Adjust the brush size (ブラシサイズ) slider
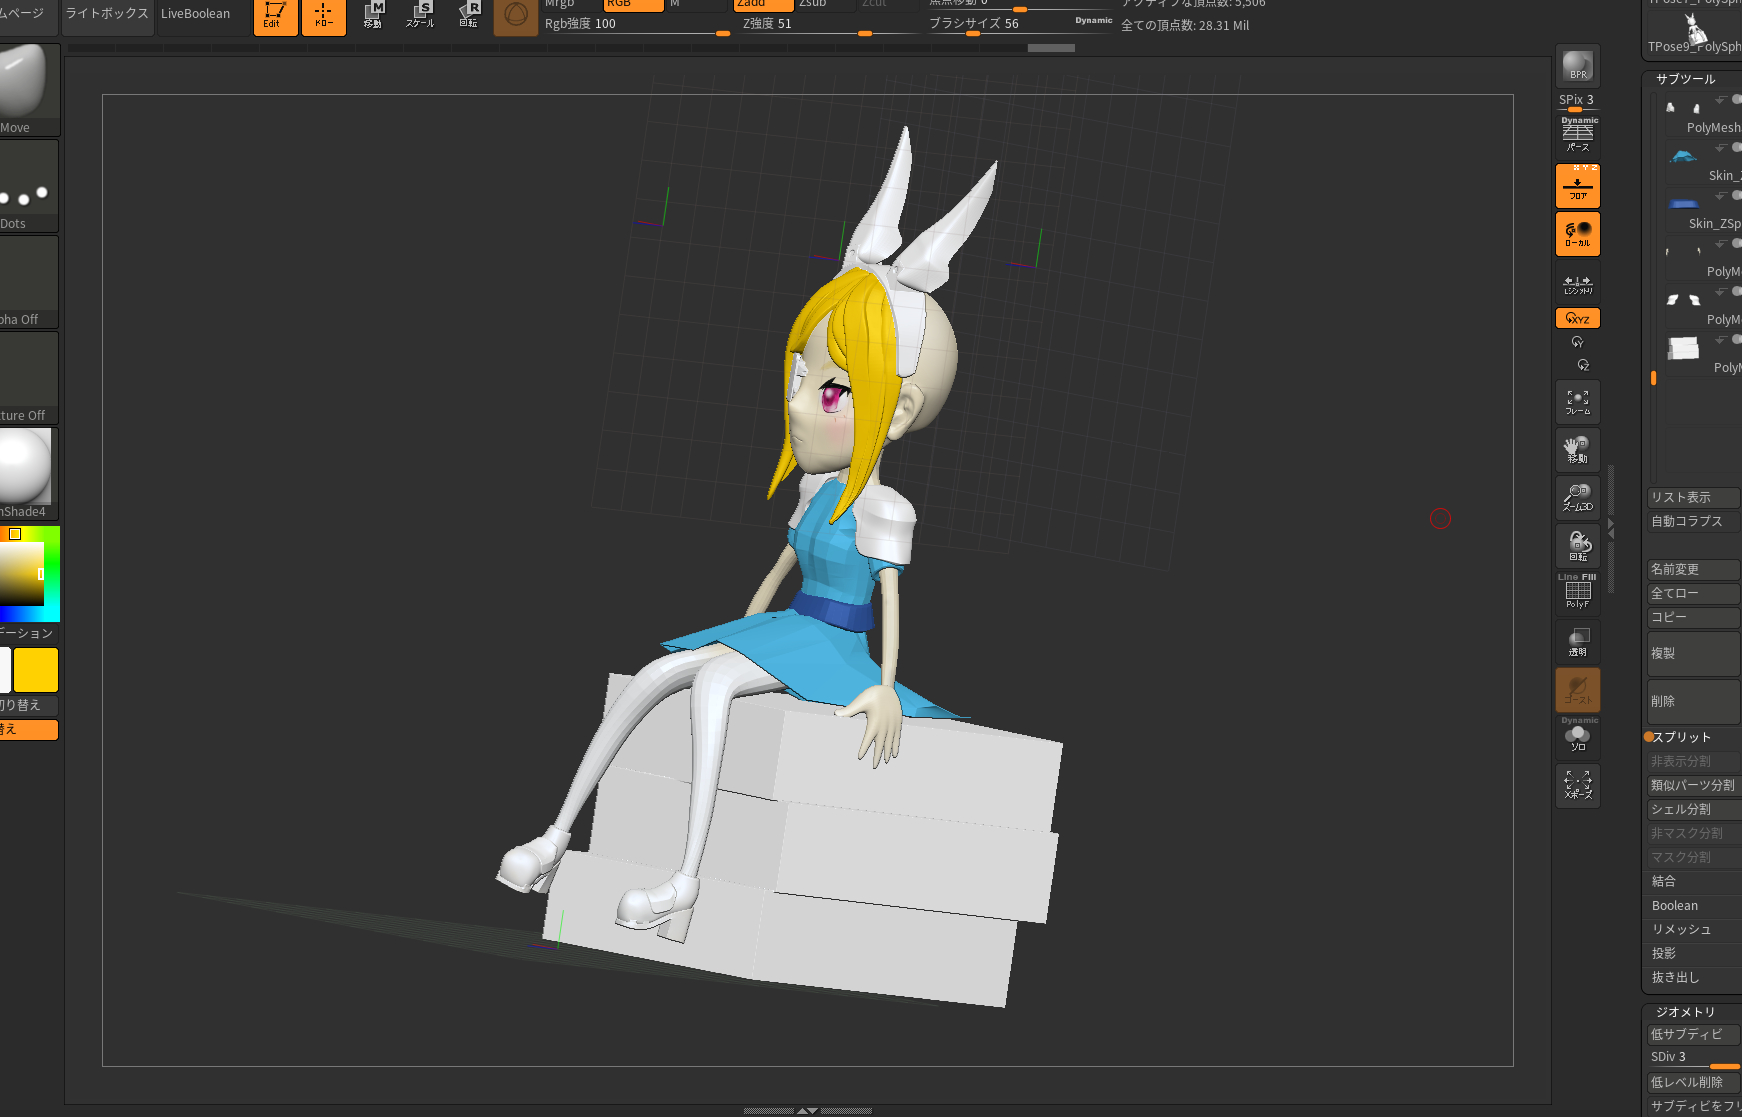Viewport: 1742px width, 1117px height. click(x=1020, y=24)
